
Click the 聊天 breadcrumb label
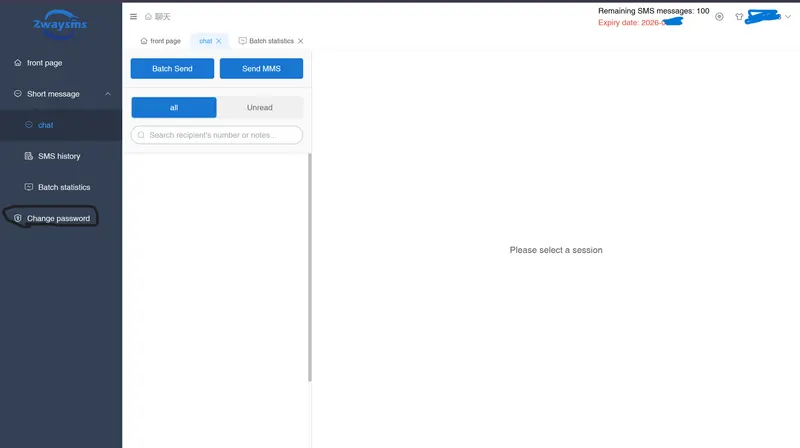pyautogui.click(x=162, y=17)
